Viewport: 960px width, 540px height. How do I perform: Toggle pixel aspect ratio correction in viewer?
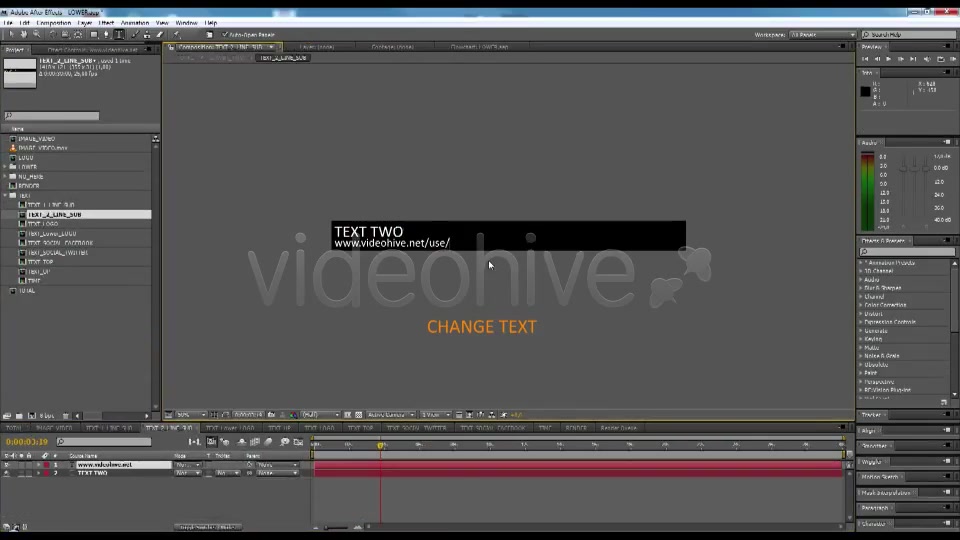459,415
